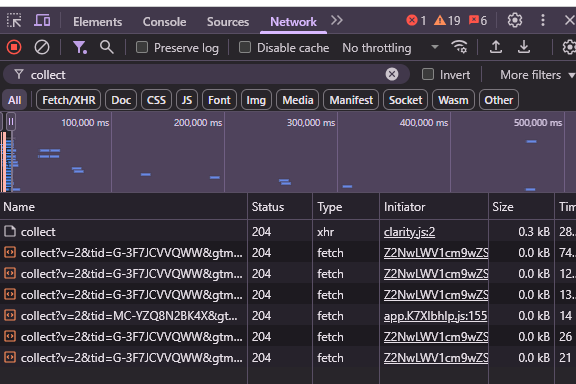Export HAR file download icon

(523, 47)
